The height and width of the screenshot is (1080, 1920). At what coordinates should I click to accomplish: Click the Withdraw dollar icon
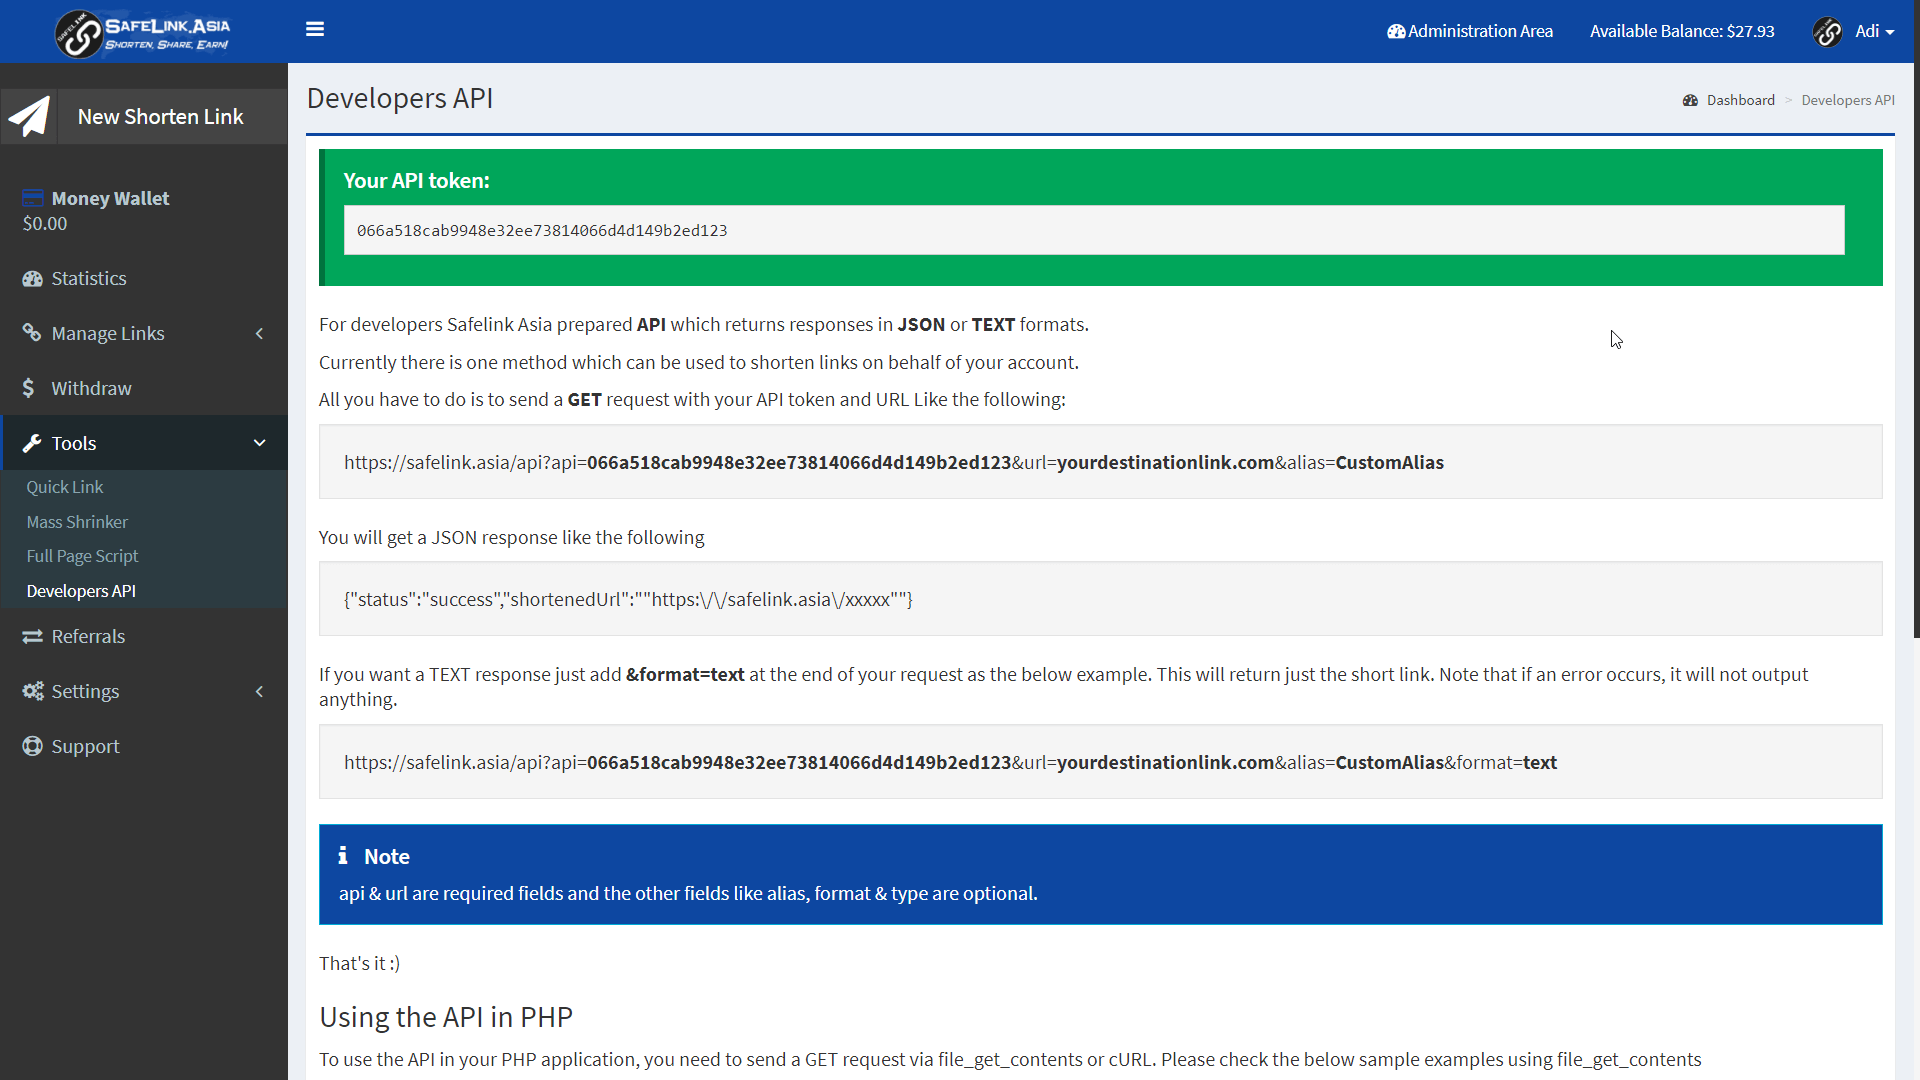coord(32,388)
